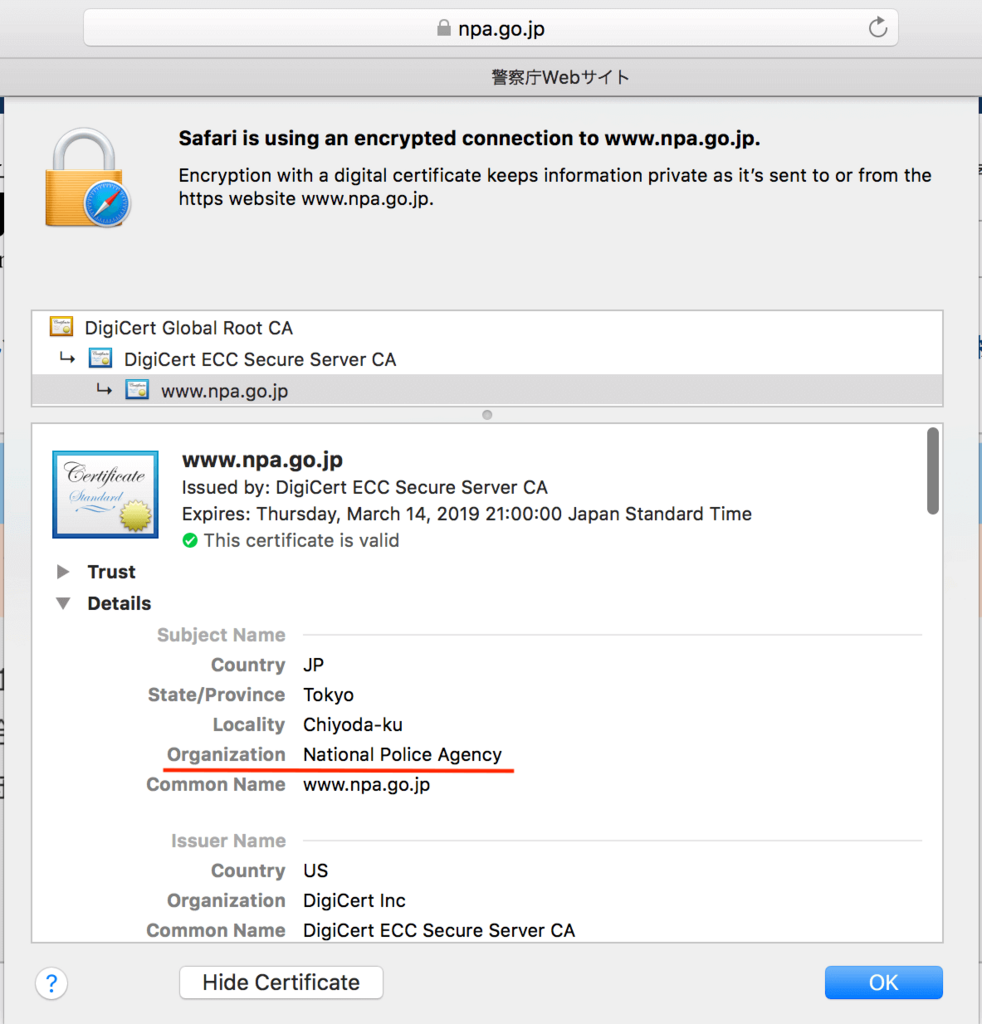Click the encrypted connection headline text
The height and width of the screenshot is (1024, 982).
coord(469,138)
